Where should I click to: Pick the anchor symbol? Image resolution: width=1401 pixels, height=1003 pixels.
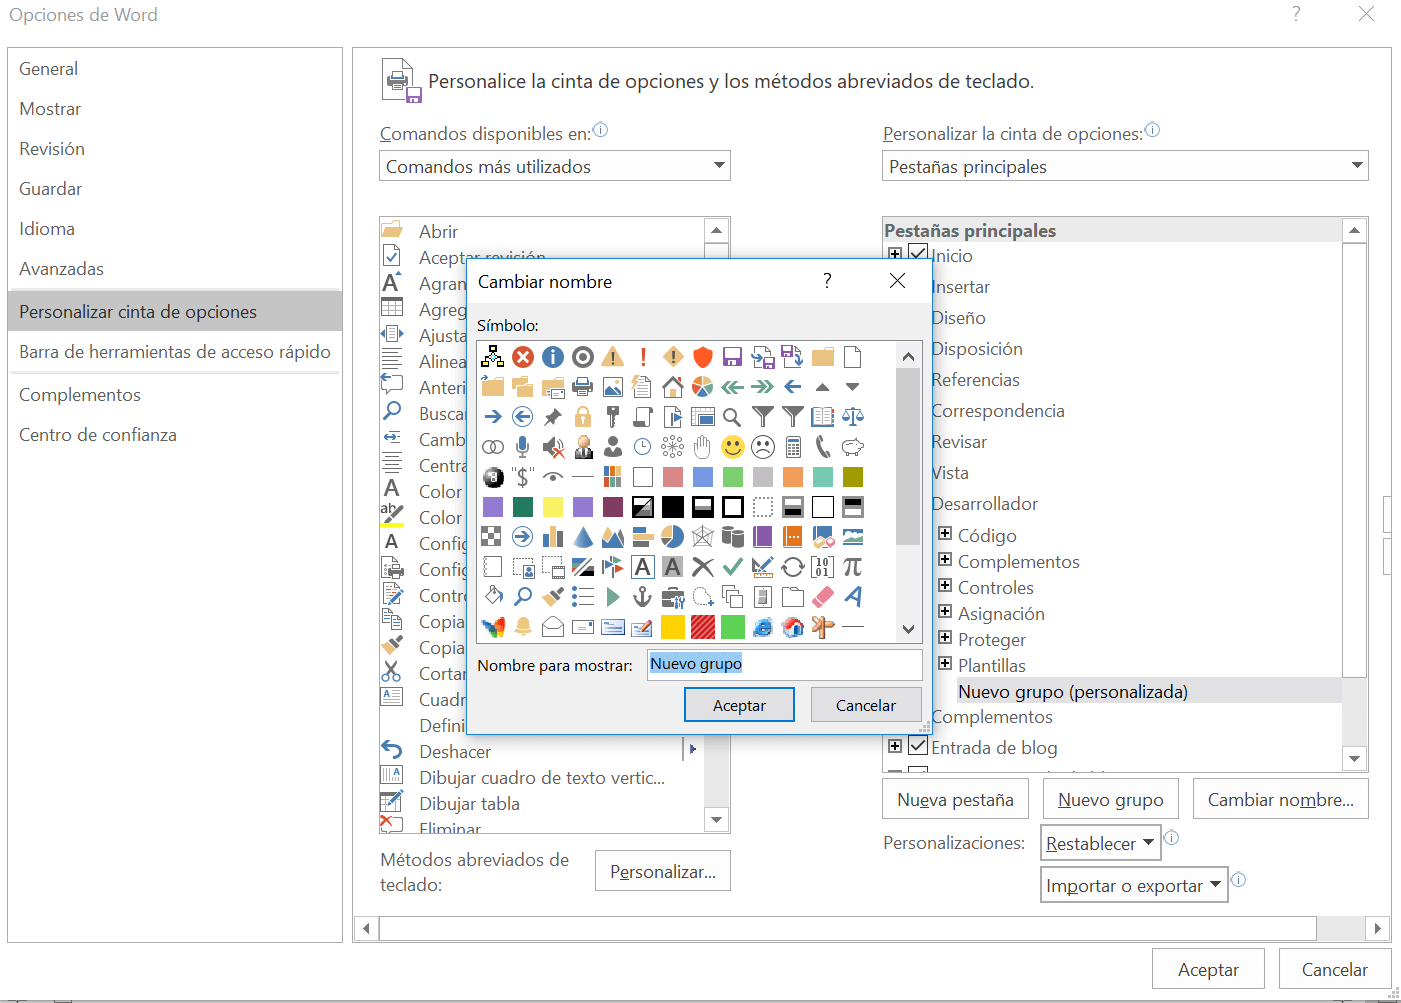tap(643, 597)
